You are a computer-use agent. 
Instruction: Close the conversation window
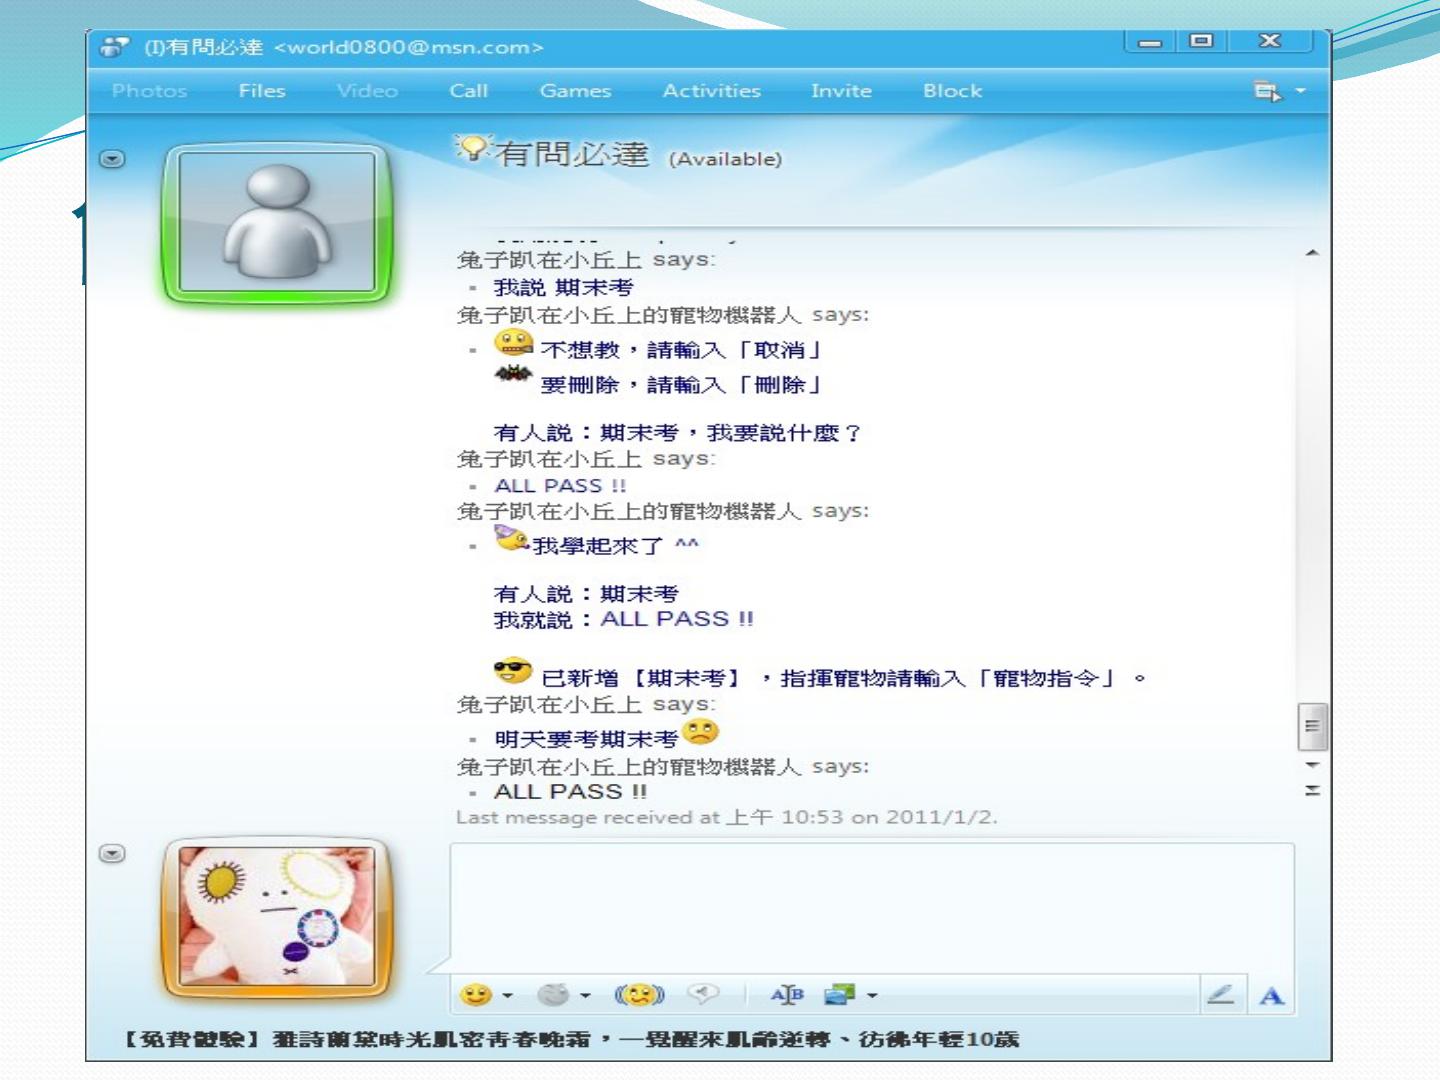click(1270, 41)
